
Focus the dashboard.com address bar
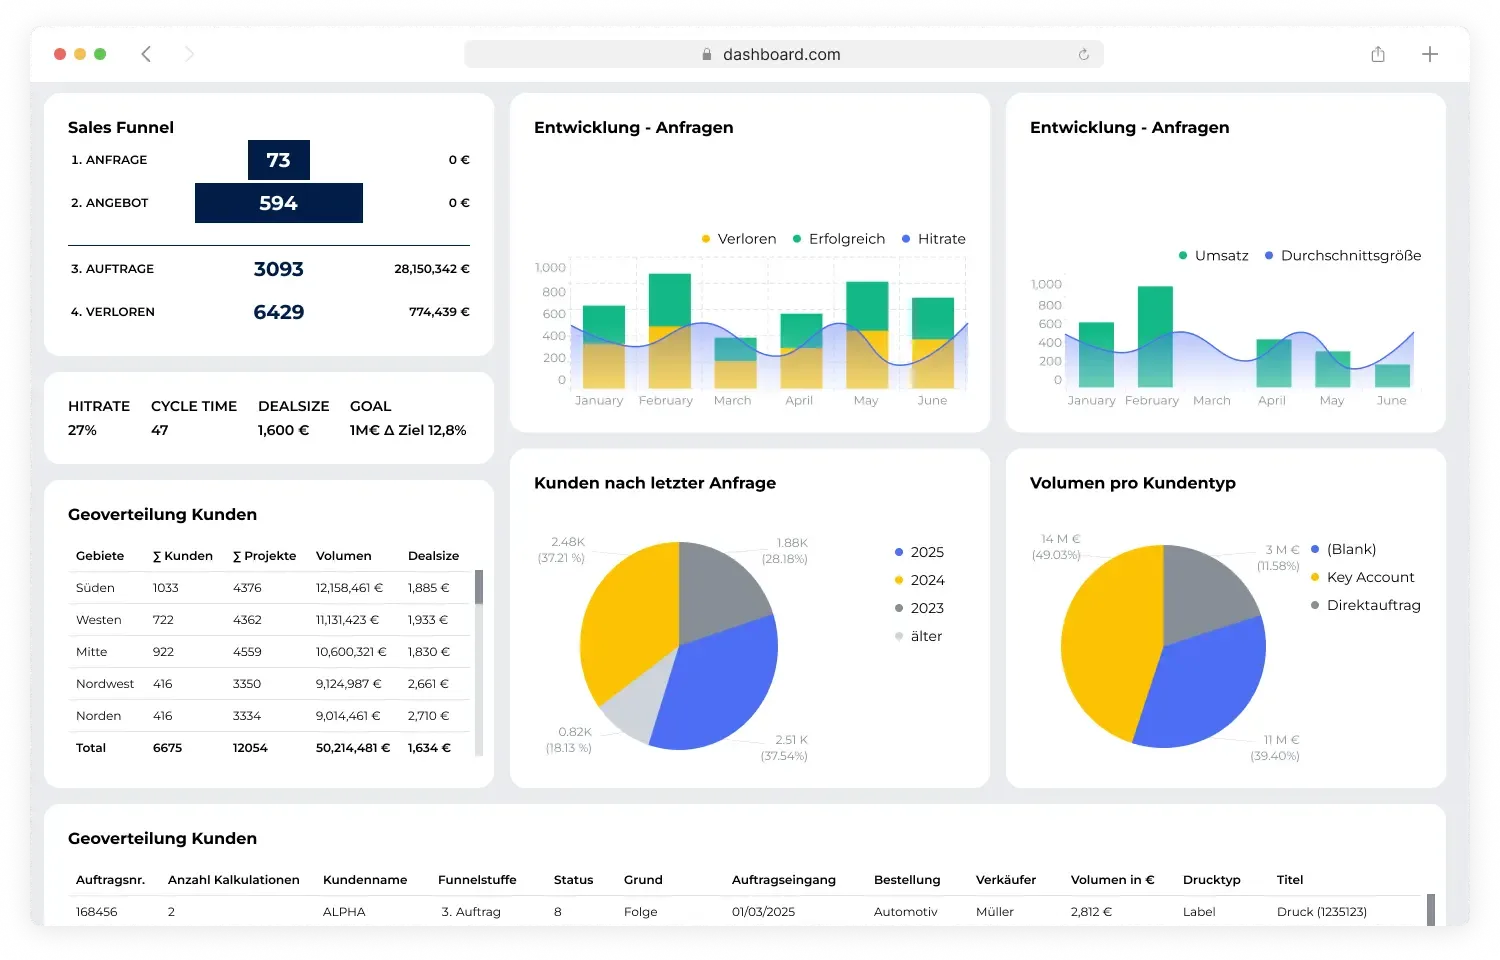pos(783,54)
